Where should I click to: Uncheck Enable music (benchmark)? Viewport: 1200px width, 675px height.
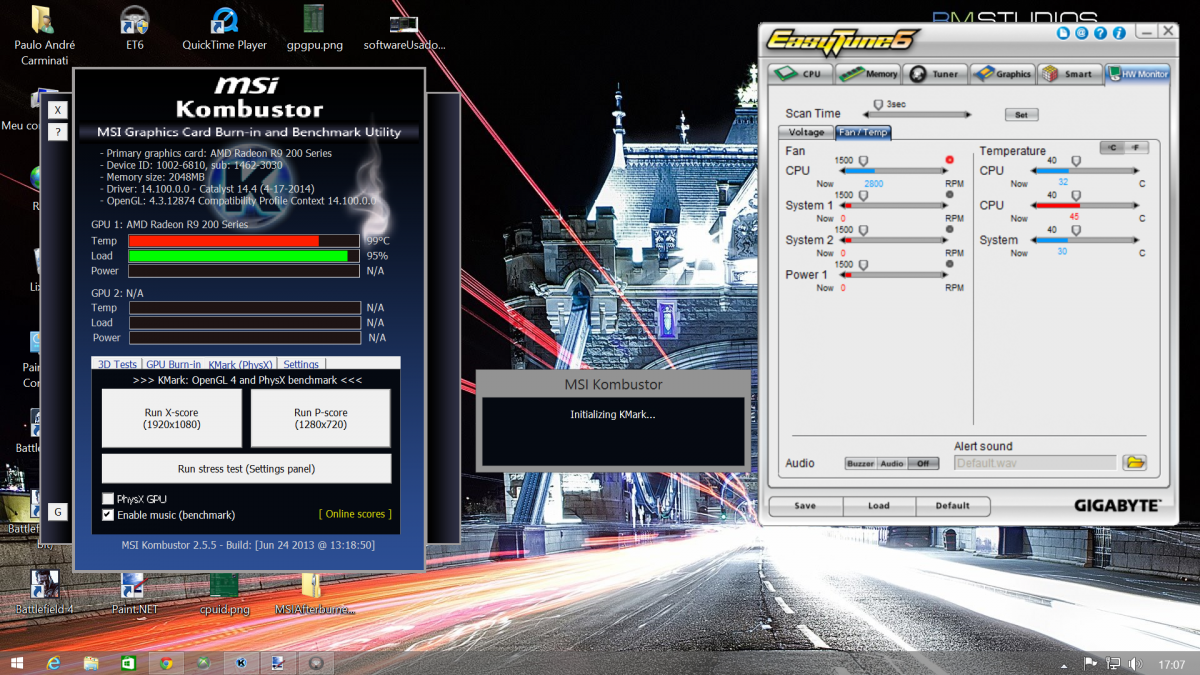click(108, 515)
